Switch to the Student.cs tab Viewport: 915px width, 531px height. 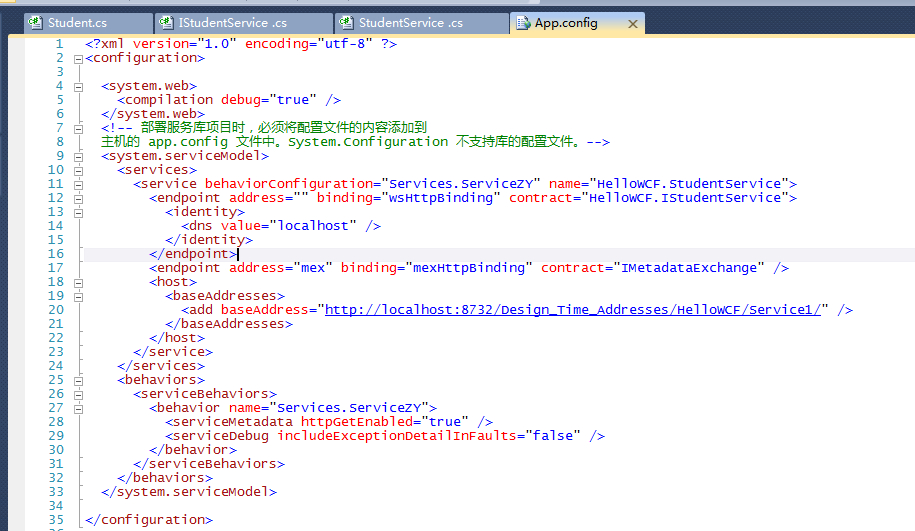(89, 23)
